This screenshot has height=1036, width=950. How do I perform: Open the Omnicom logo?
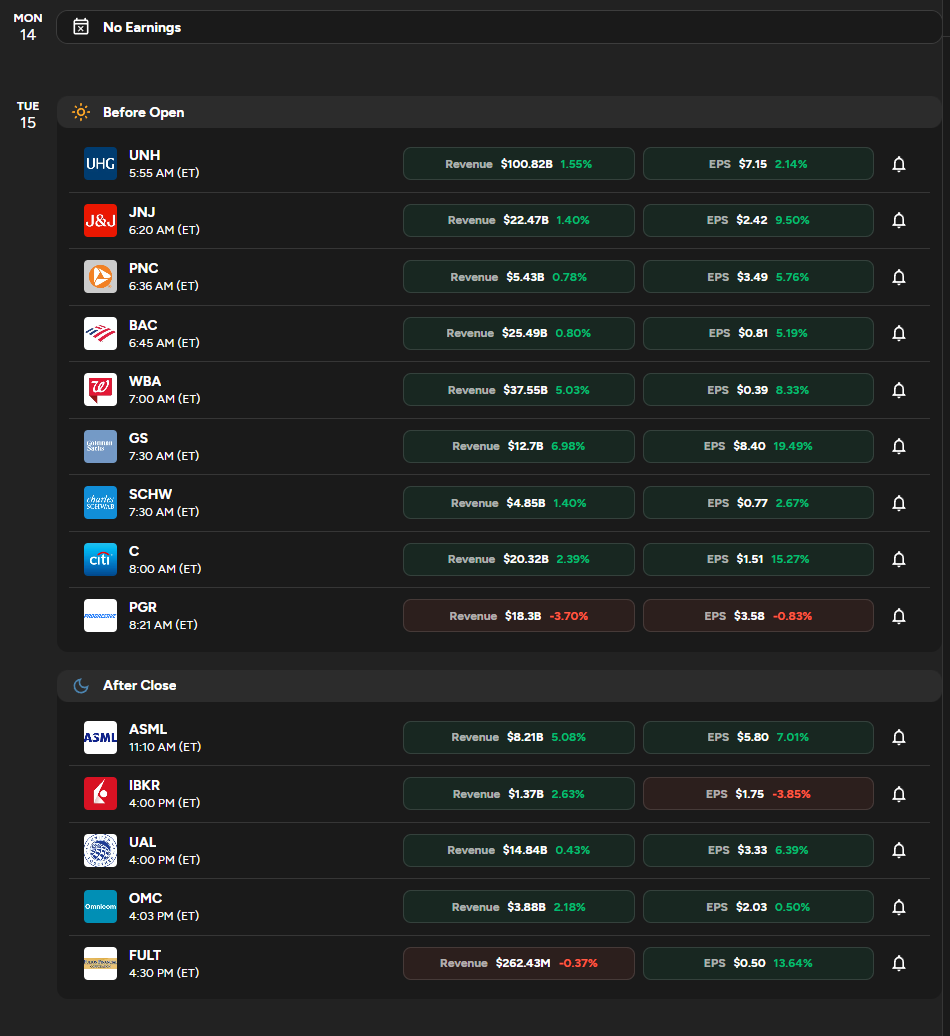point(100,906)
